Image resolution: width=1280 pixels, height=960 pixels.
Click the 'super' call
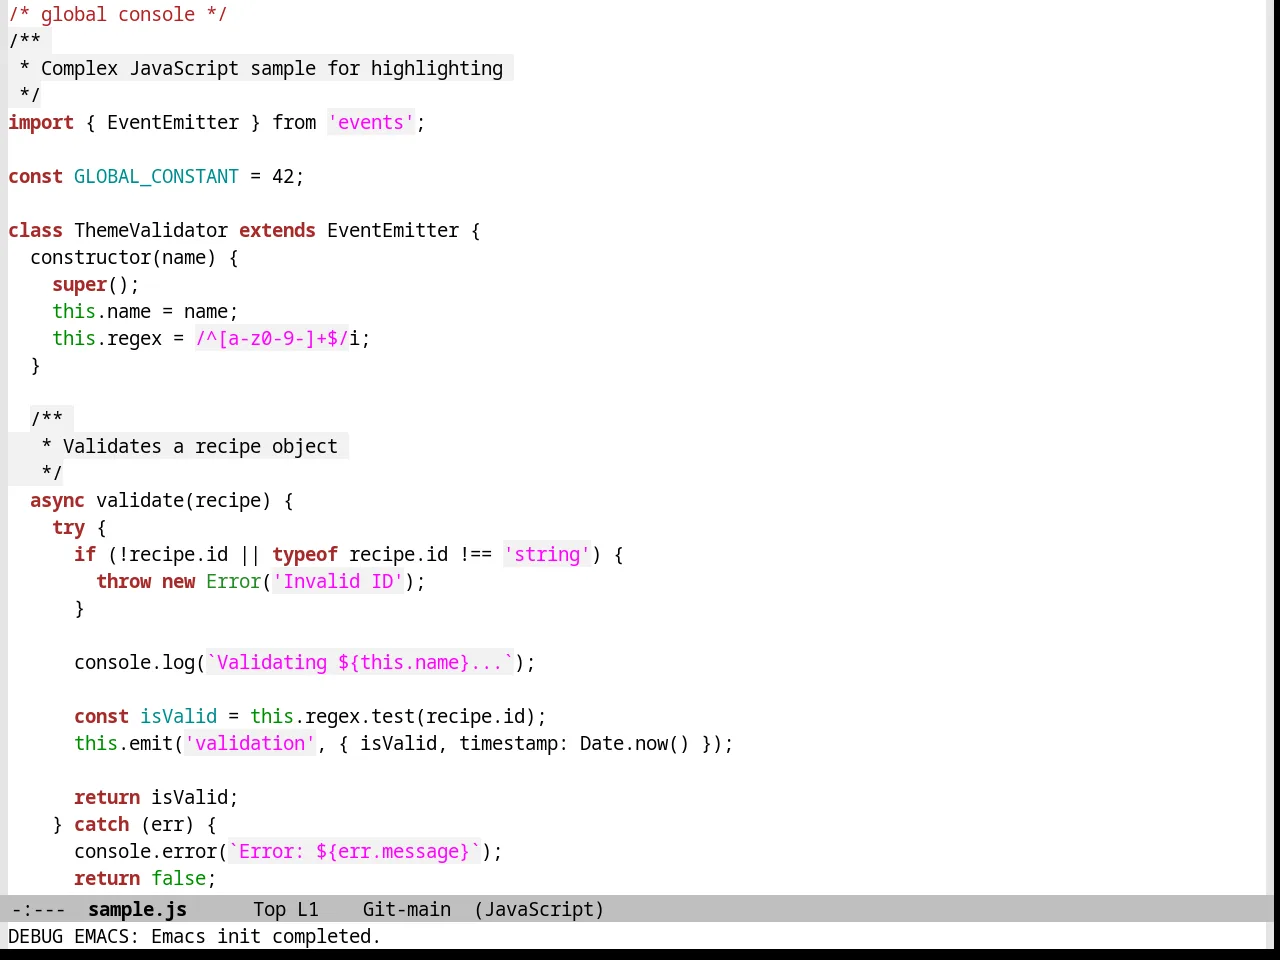tap(79, 284)
